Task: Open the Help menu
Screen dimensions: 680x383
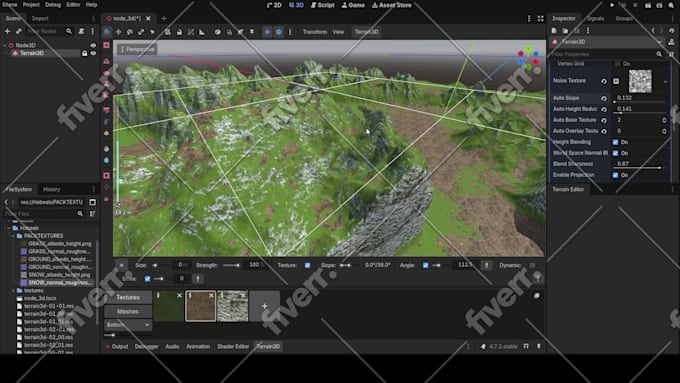Action: coord(92,5)
